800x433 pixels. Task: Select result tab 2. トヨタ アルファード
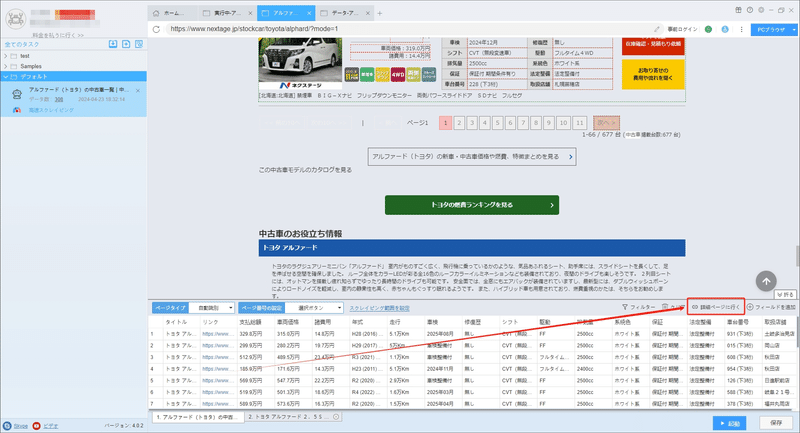coord(292,417)
